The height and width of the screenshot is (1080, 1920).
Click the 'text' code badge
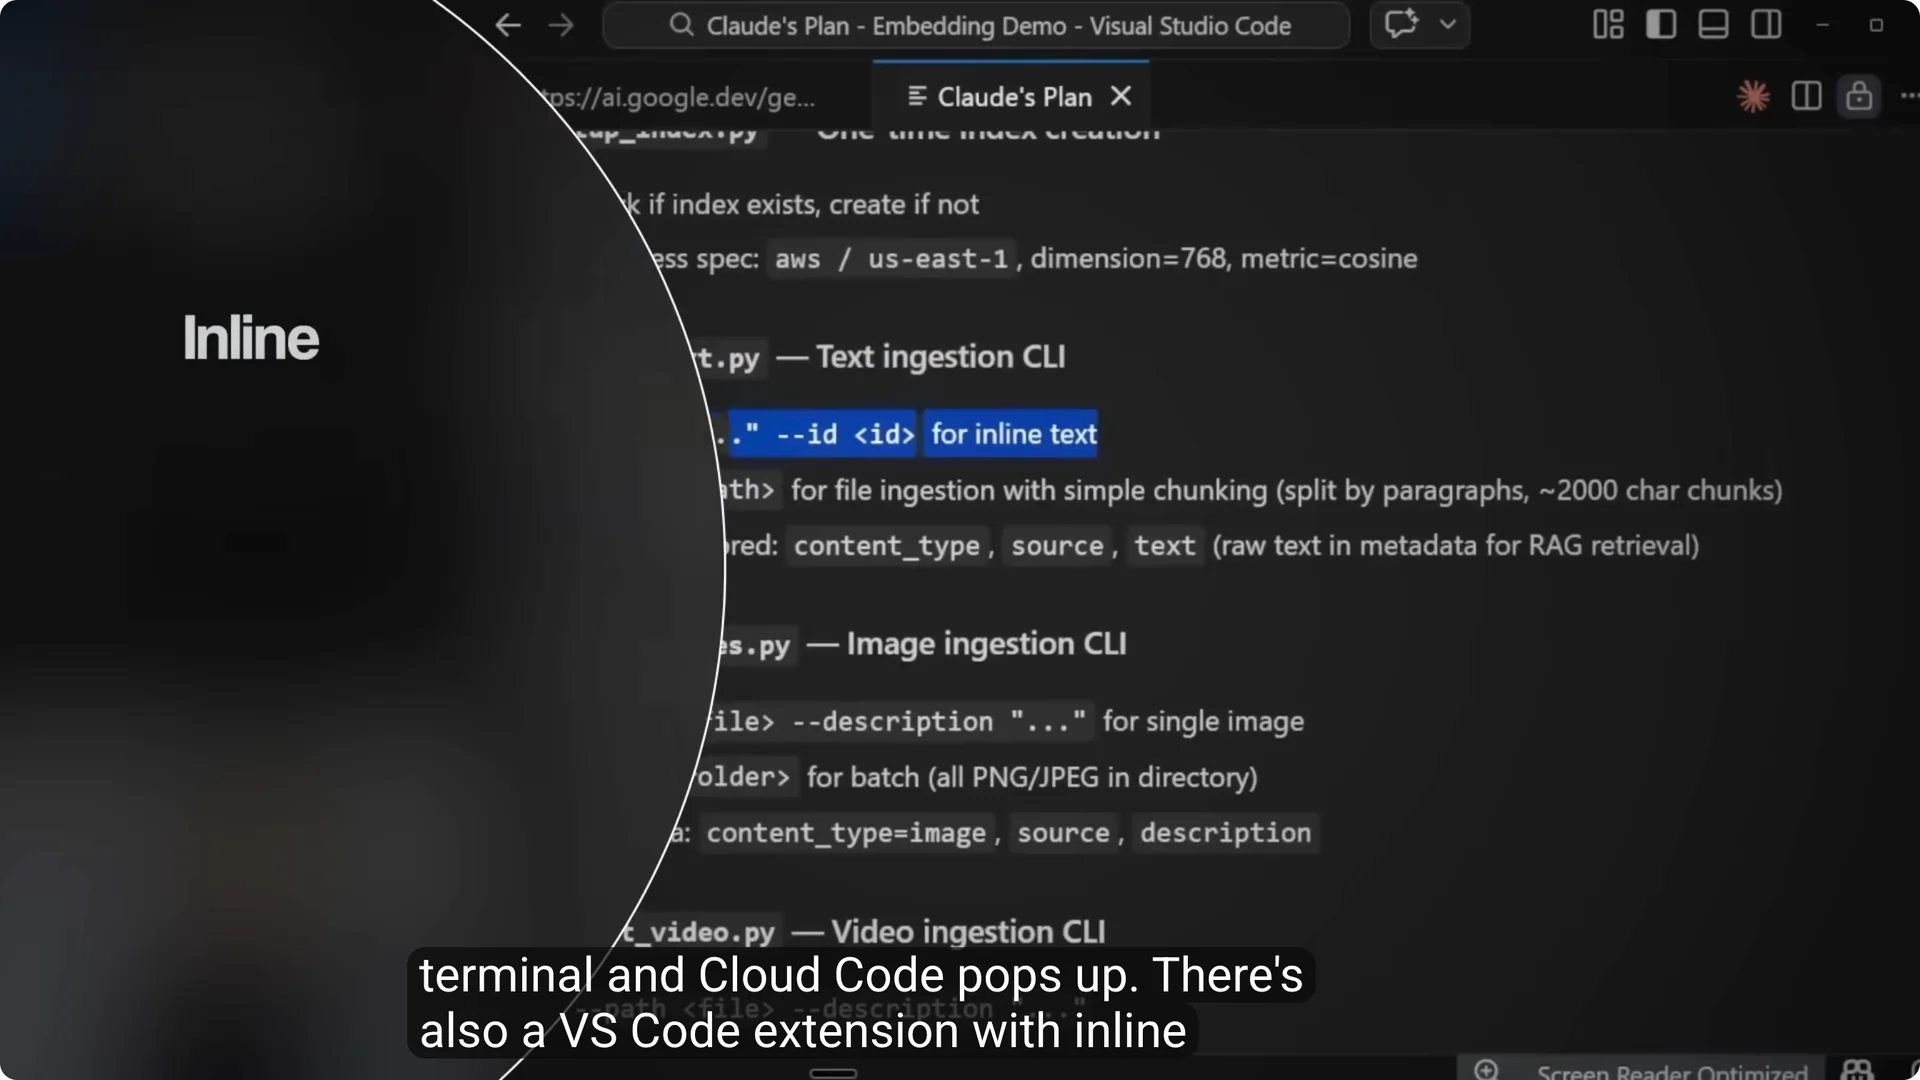[1164, 546]
